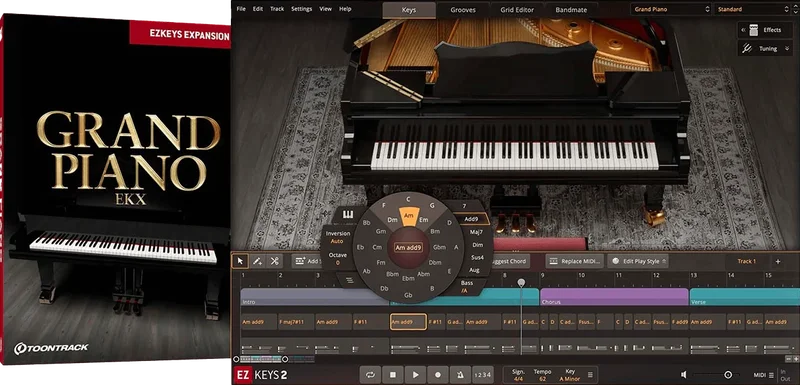Toggle the metronome
Screen dimensions: 800x385
click(460, 375)
